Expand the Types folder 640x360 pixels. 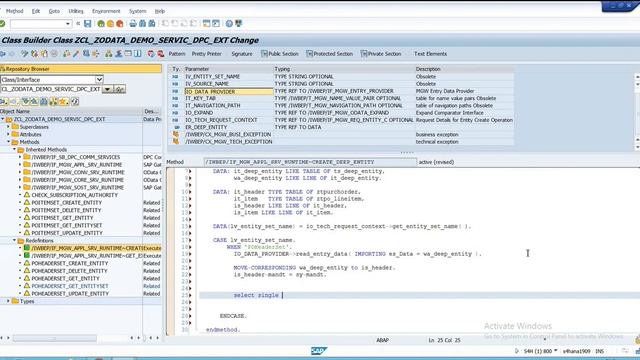[9, 301]
